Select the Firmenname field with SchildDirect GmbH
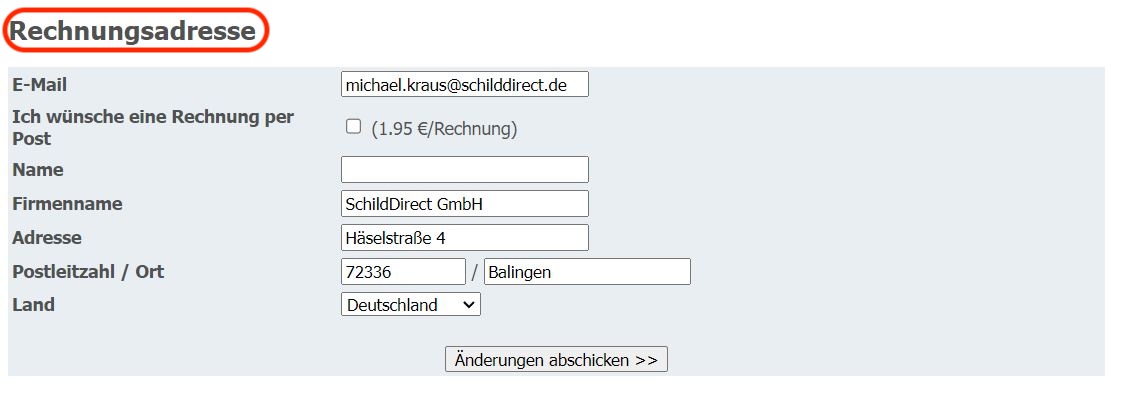This screenshot has height=405, width=1144. click(x=465, y=204)
